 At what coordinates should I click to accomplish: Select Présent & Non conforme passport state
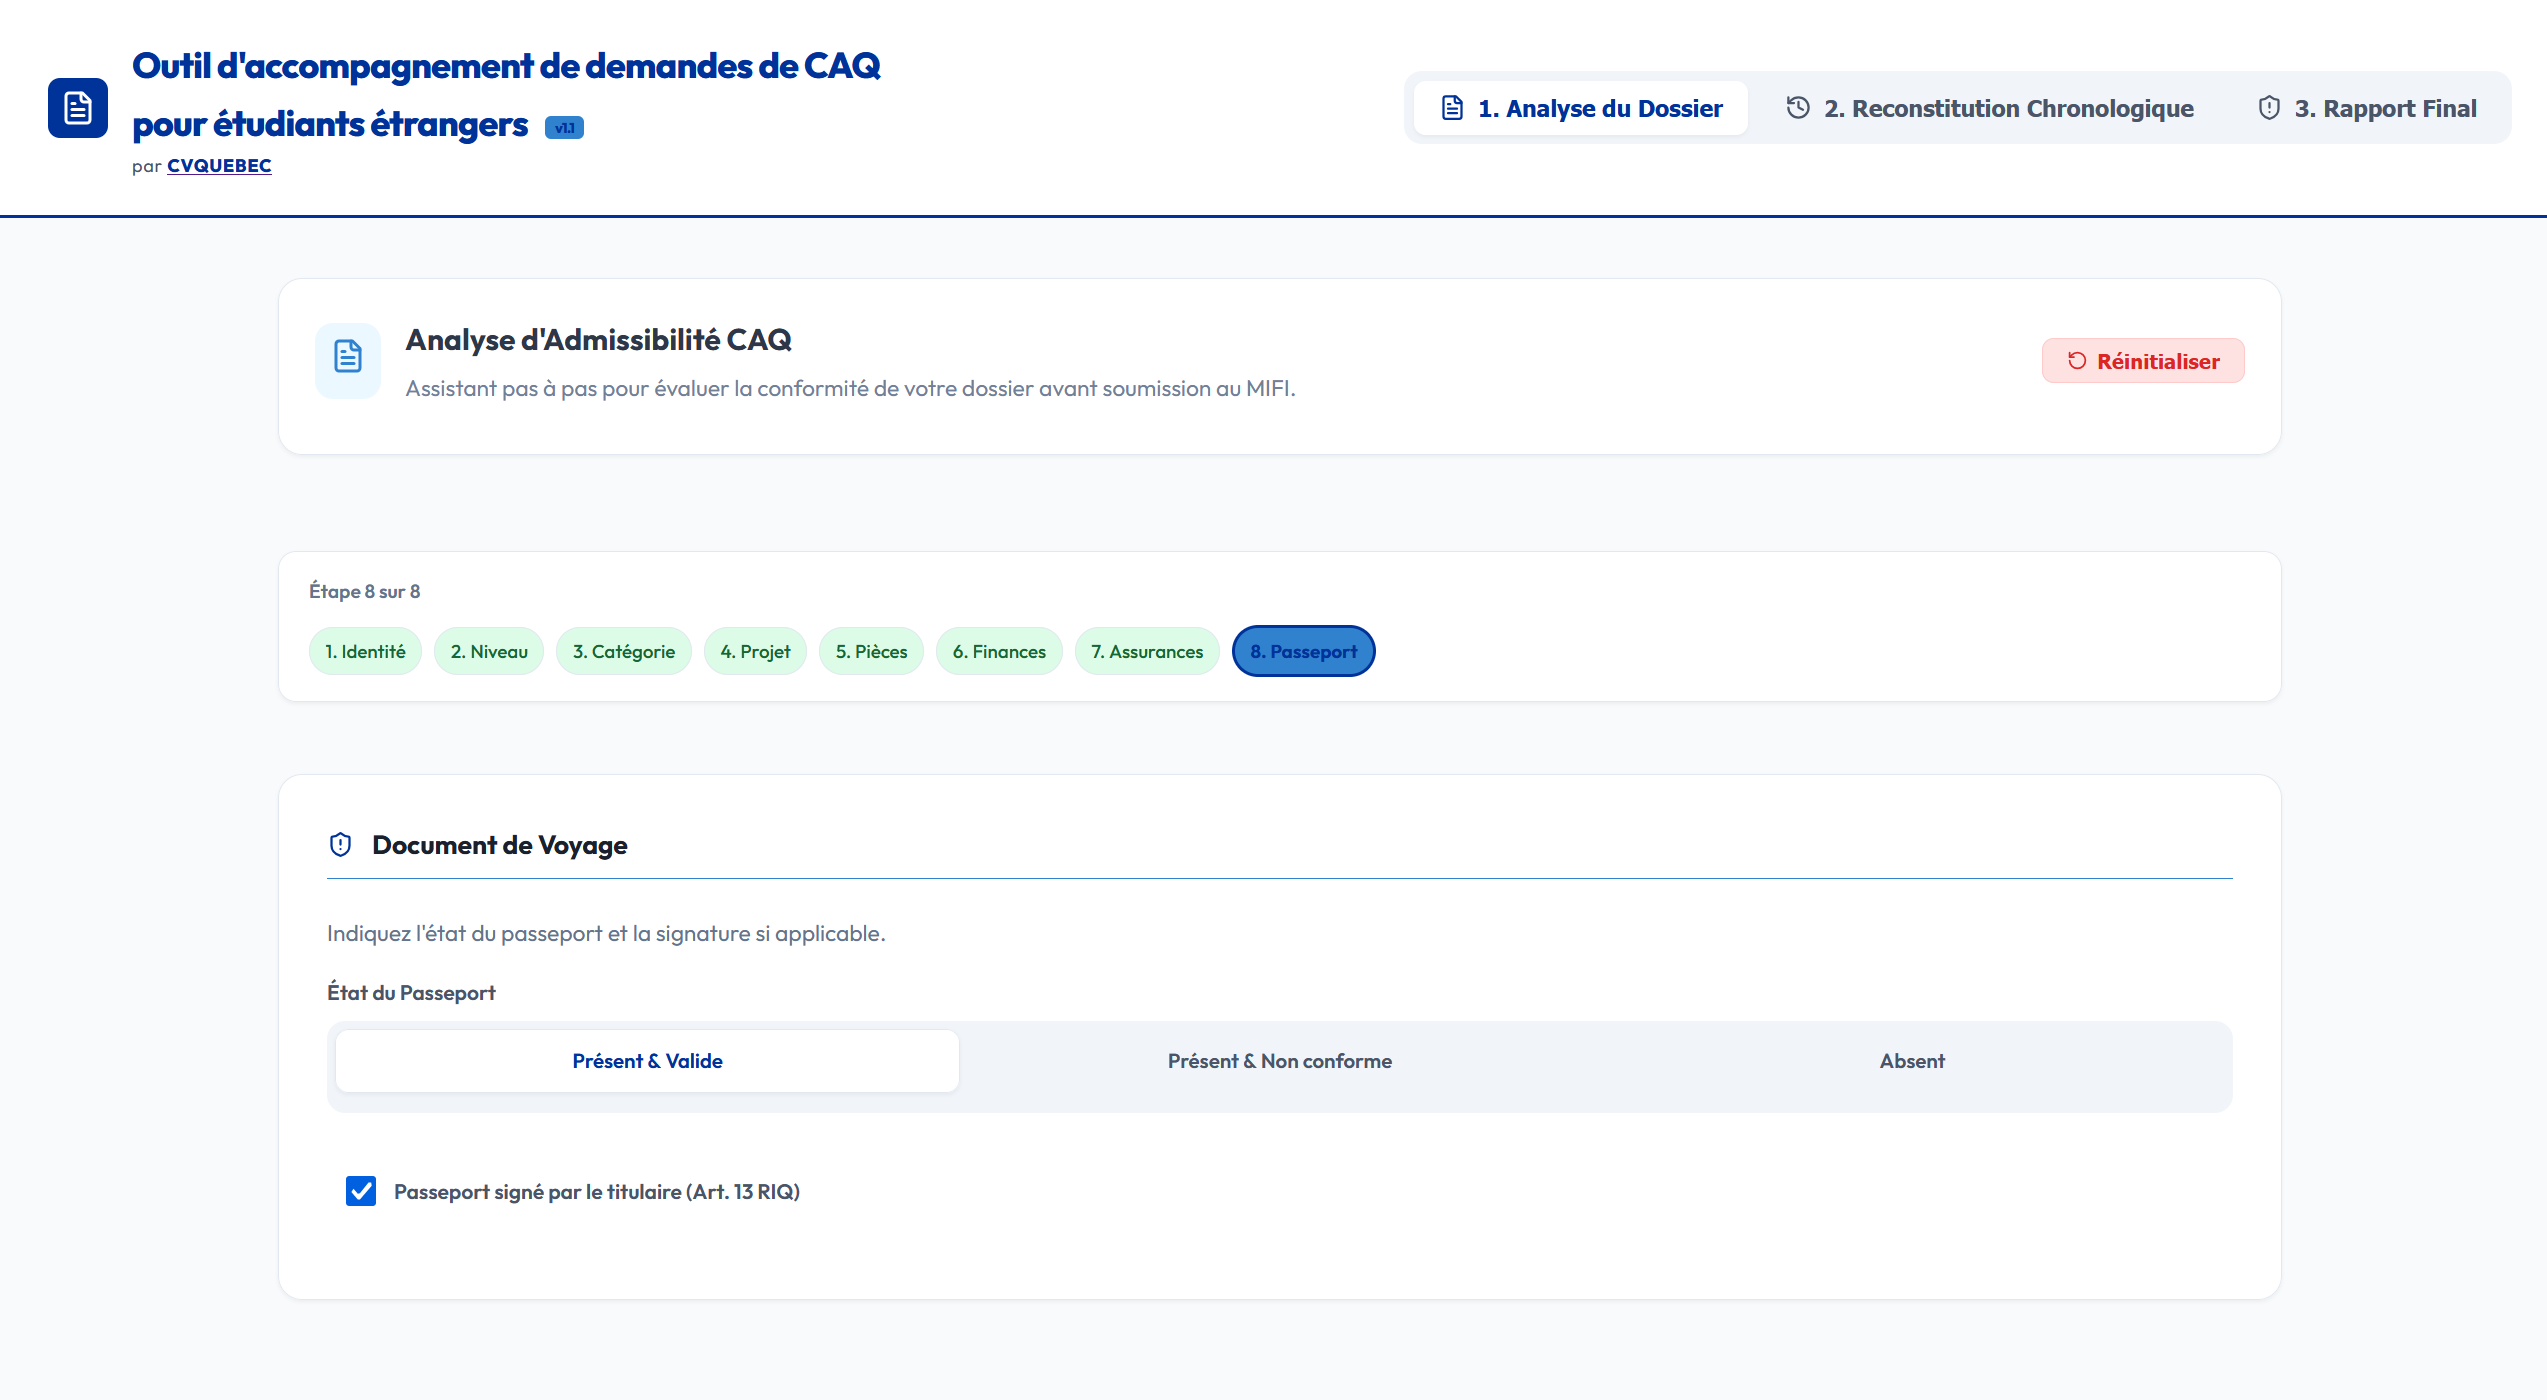pos(1280,1060)
